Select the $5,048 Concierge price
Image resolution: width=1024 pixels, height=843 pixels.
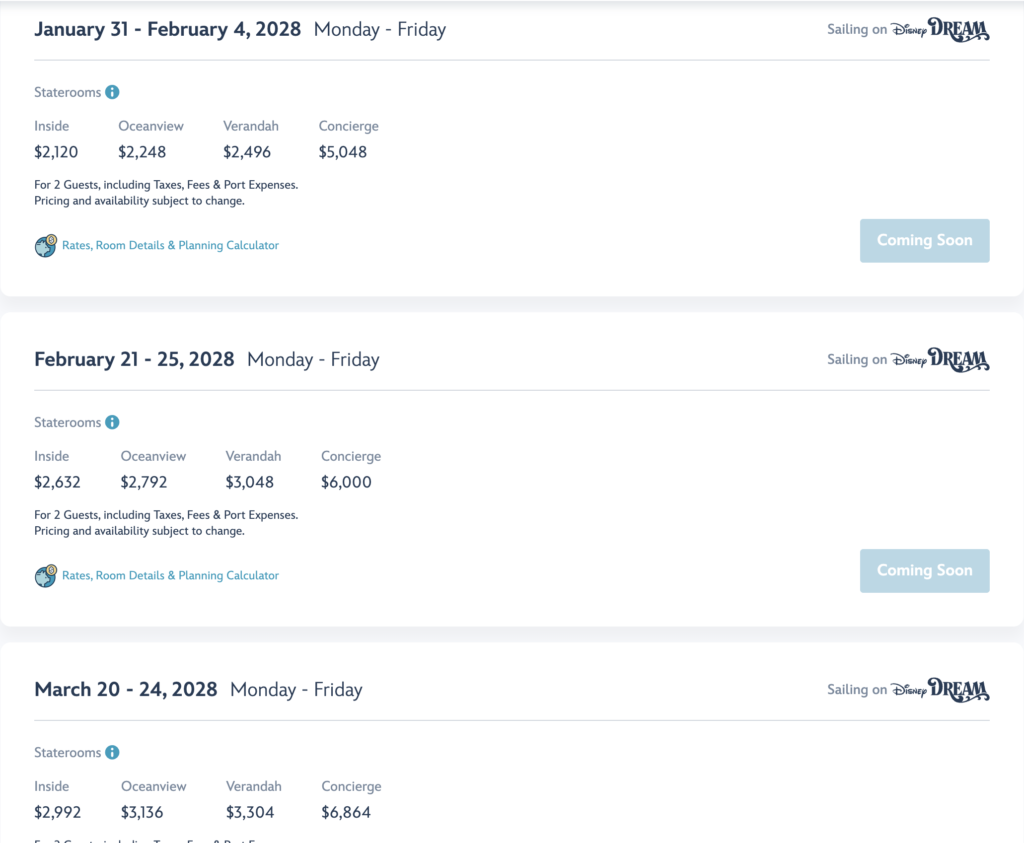click(343, 152)
